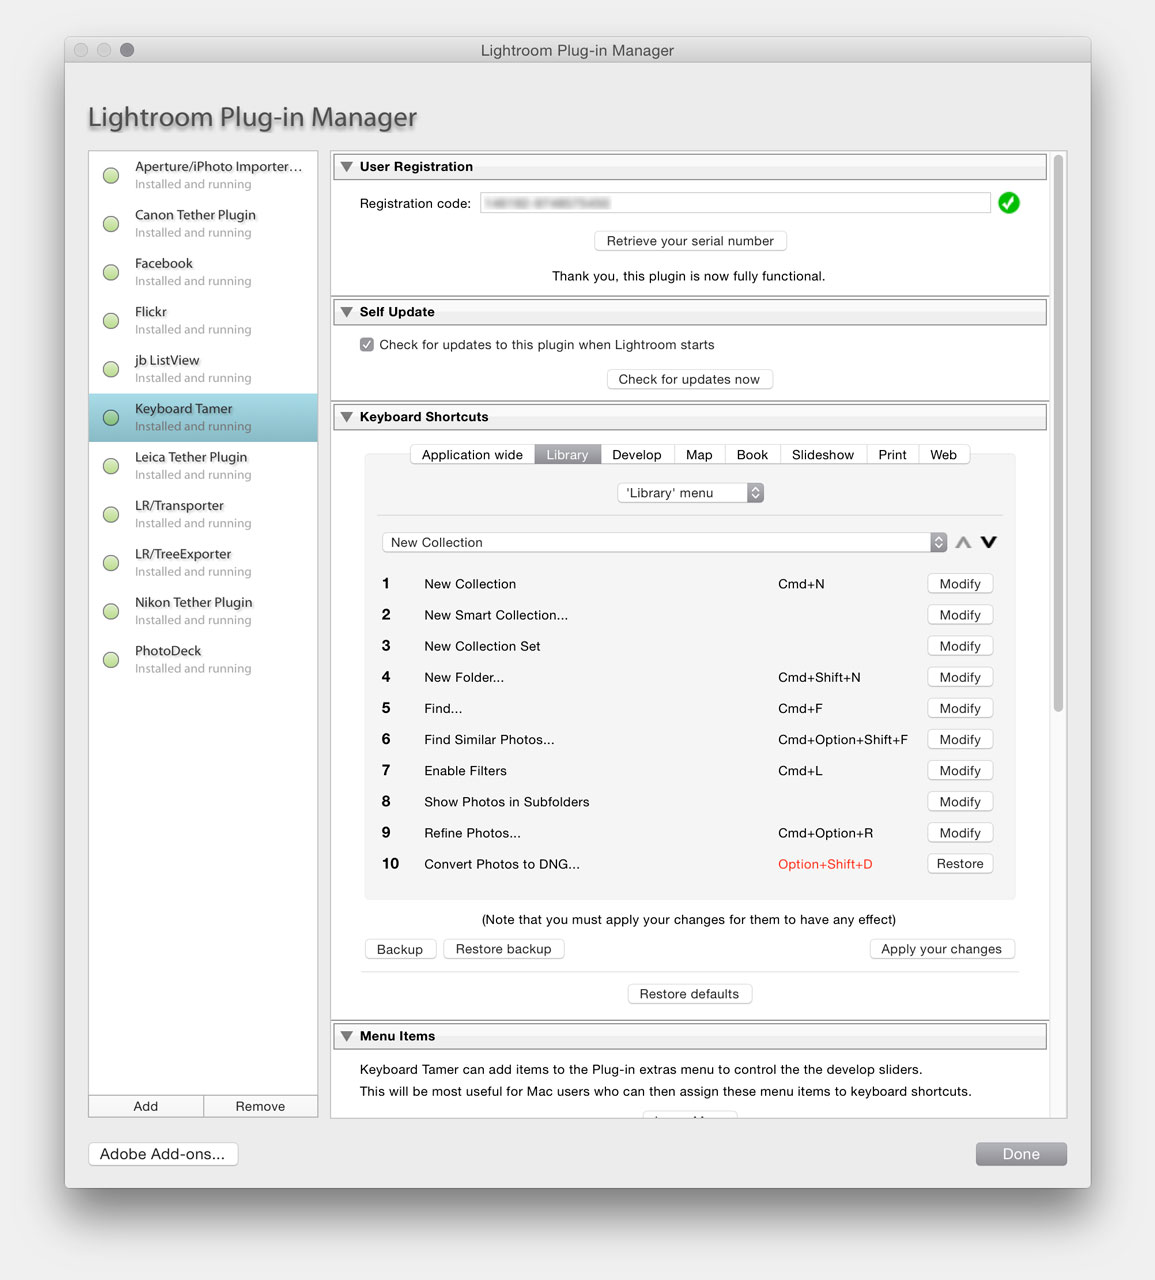1155x1280 pixels.
Task: Switch to the Develop tab
Action: 637,455
